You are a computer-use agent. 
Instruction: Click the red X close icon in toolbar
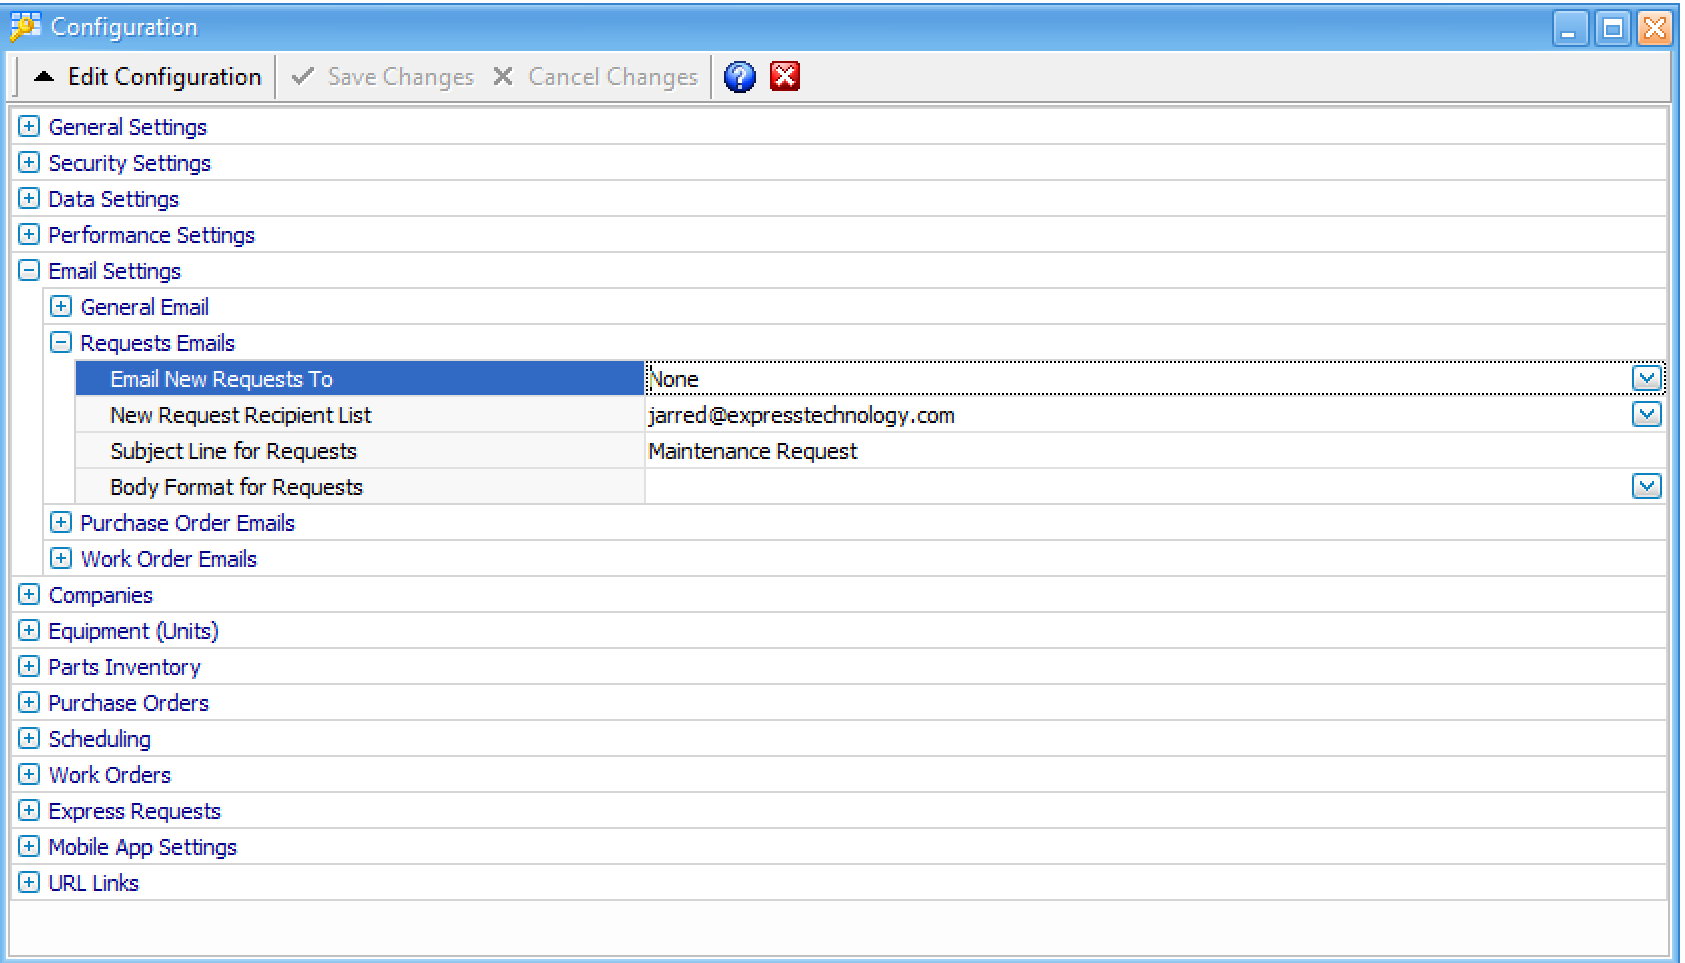click(x=785, y=76)
